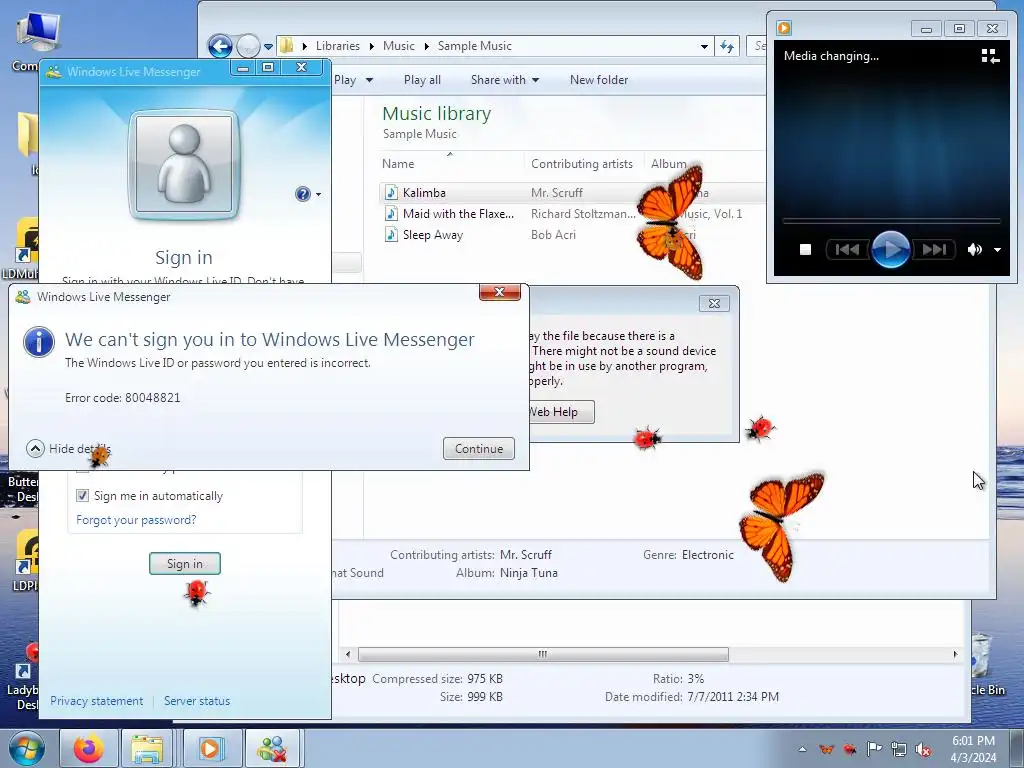The image size is (1024, 768).
Task: Click the taskbar clock showing 6:01 PM
Action: click(x=973, y=749)
